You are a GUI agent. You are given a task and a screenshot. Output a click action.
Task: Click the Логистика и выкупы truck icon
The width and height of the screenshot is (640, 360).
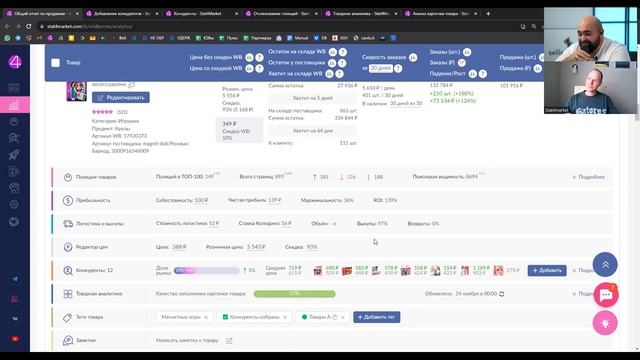pos(68,224)
